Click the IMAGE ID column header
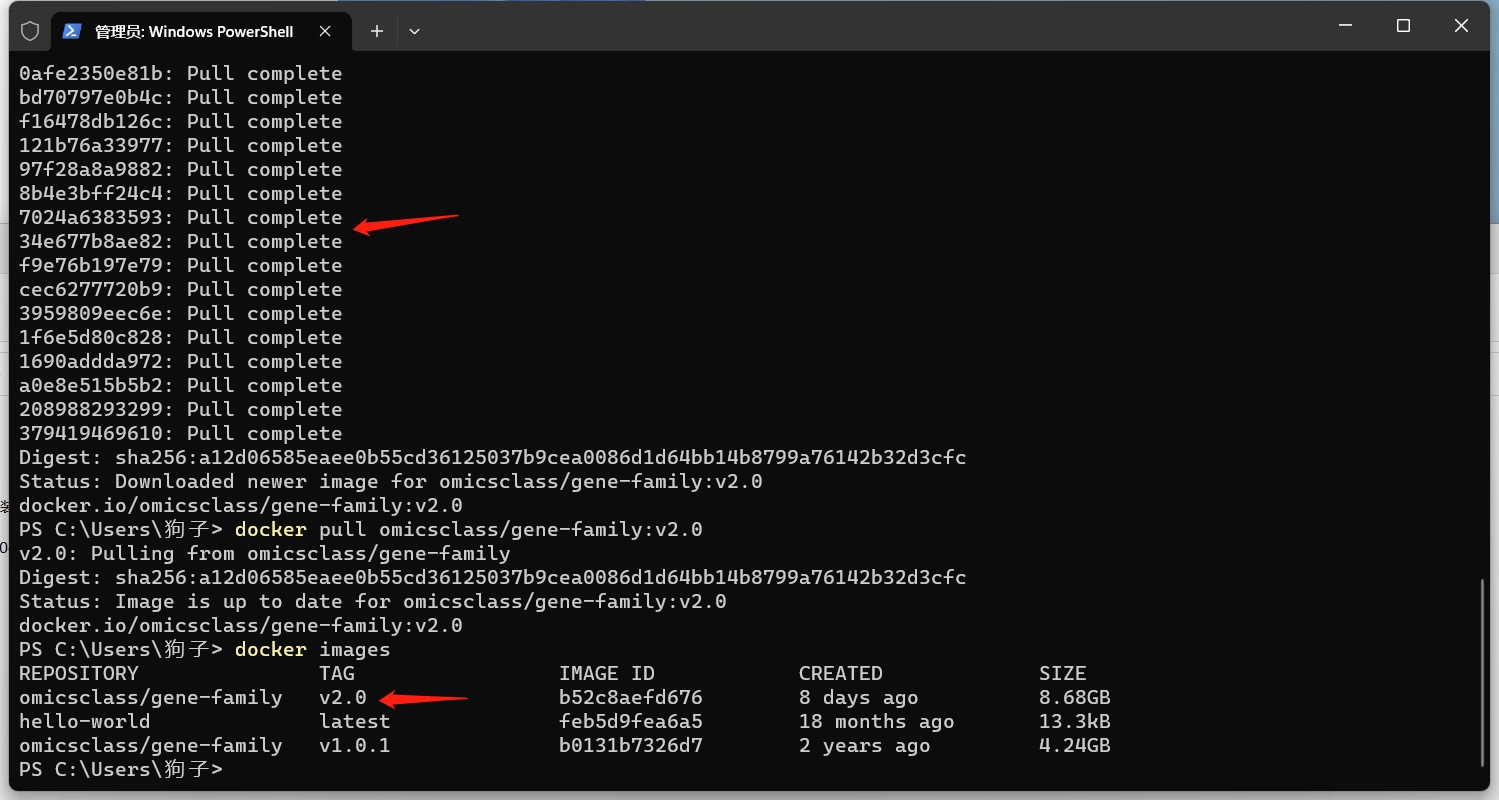This screenshot has width=1499, height=800. click(x=607, y=674)
